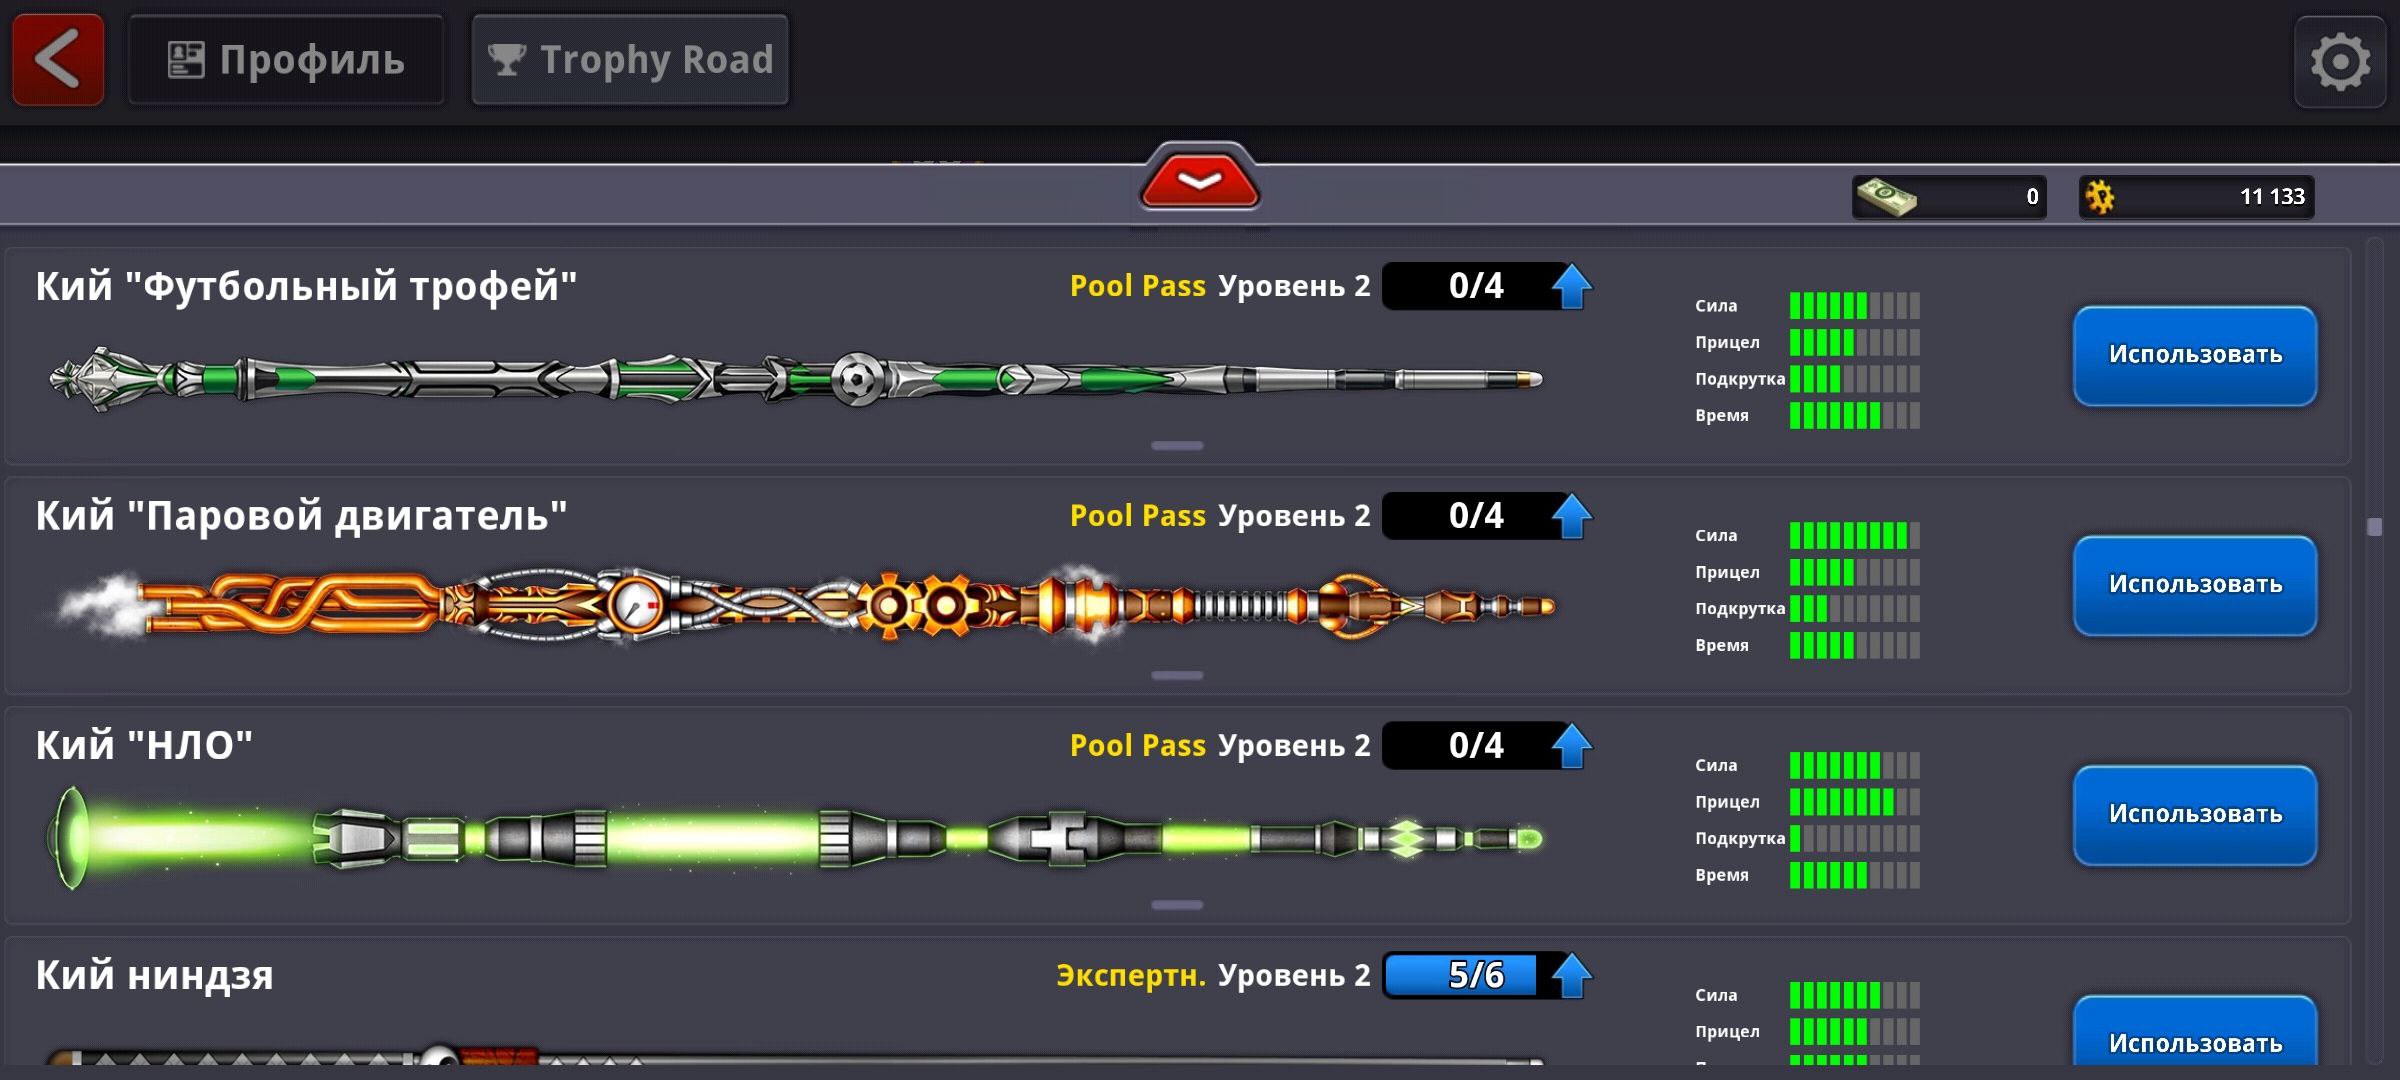The image size is (2400, 1080).
Task: Click the red back arrow button
Action: pos(58,60)
